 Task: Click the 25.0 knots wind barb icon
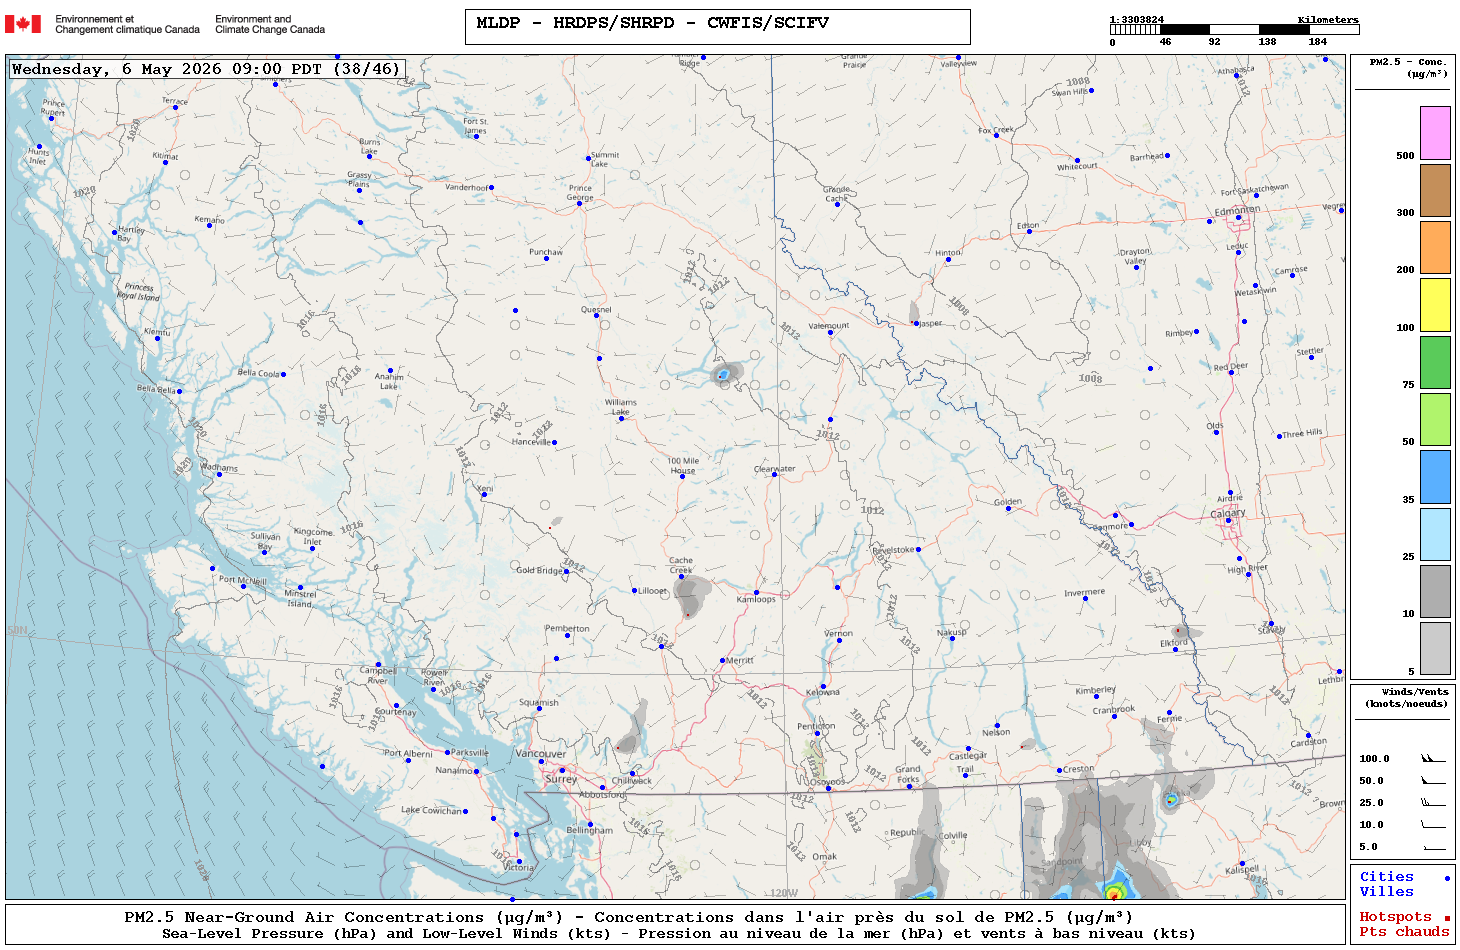coord(1433,803)
